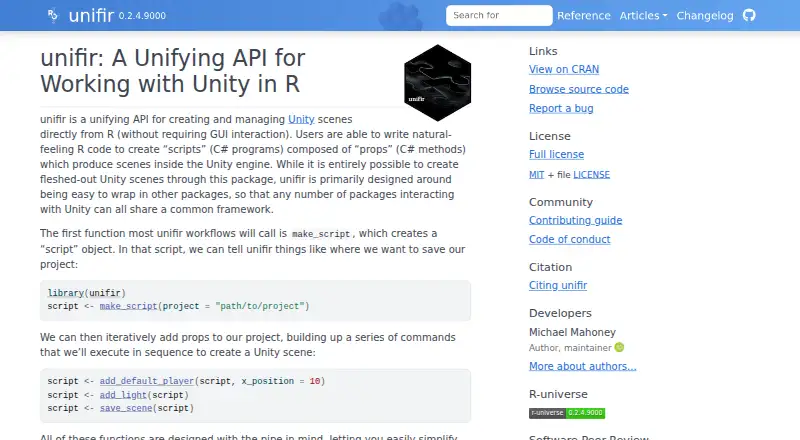
Task: Click add_default_player function link
Action: click(146, 381)
